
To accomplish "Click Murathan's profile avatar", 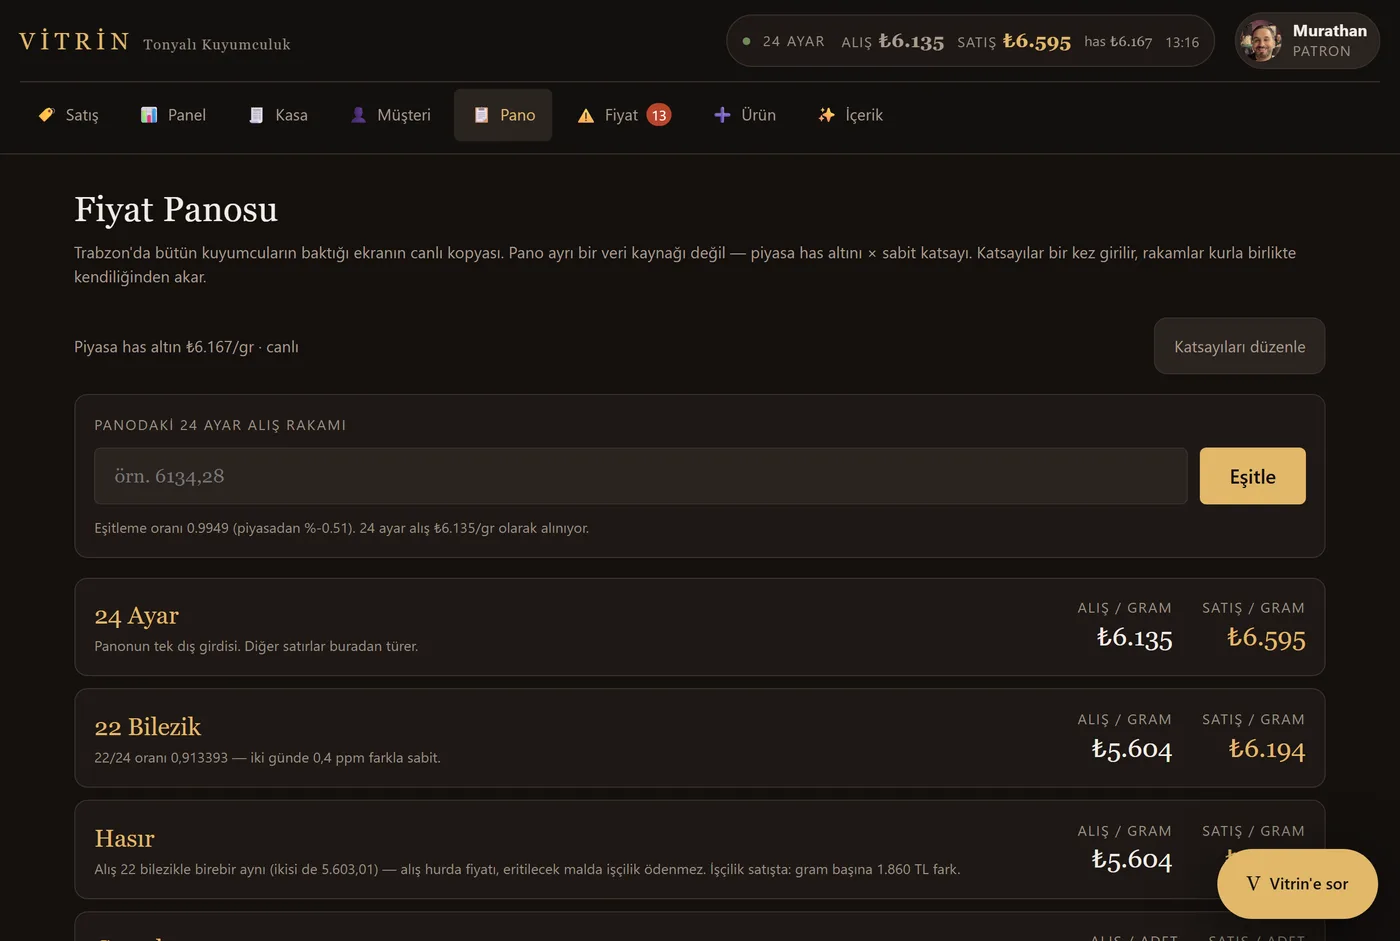I will pyautogui.click(x=1260, y=41).
